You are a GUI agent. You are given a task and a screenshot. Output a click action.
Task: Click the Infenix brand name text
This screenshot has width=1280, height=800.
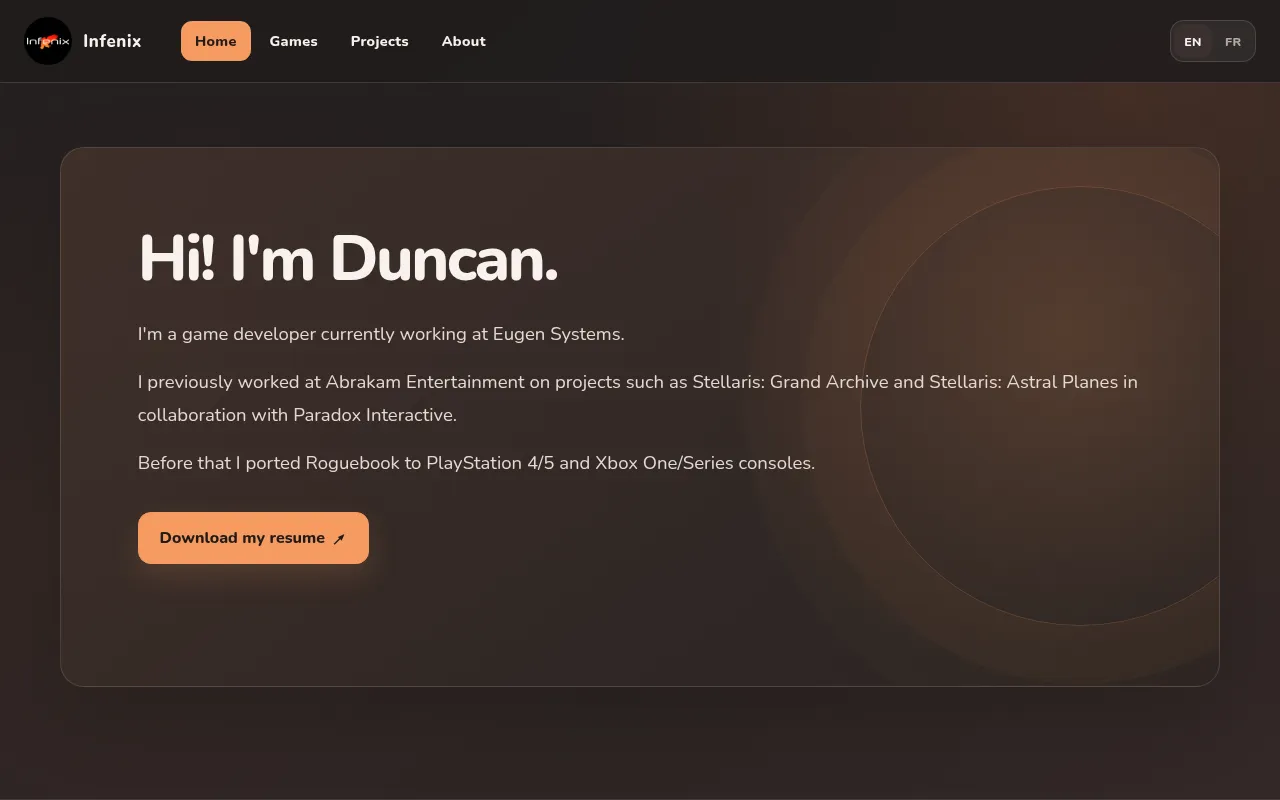[x=112, y=41]
